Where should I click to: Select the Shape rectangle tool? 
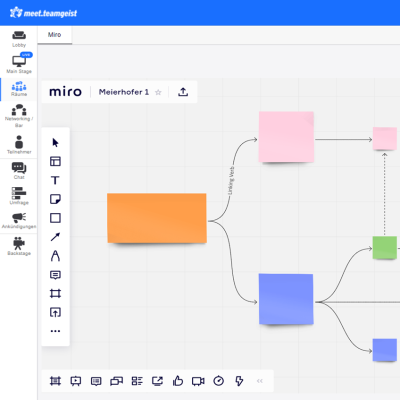point(55,218)
